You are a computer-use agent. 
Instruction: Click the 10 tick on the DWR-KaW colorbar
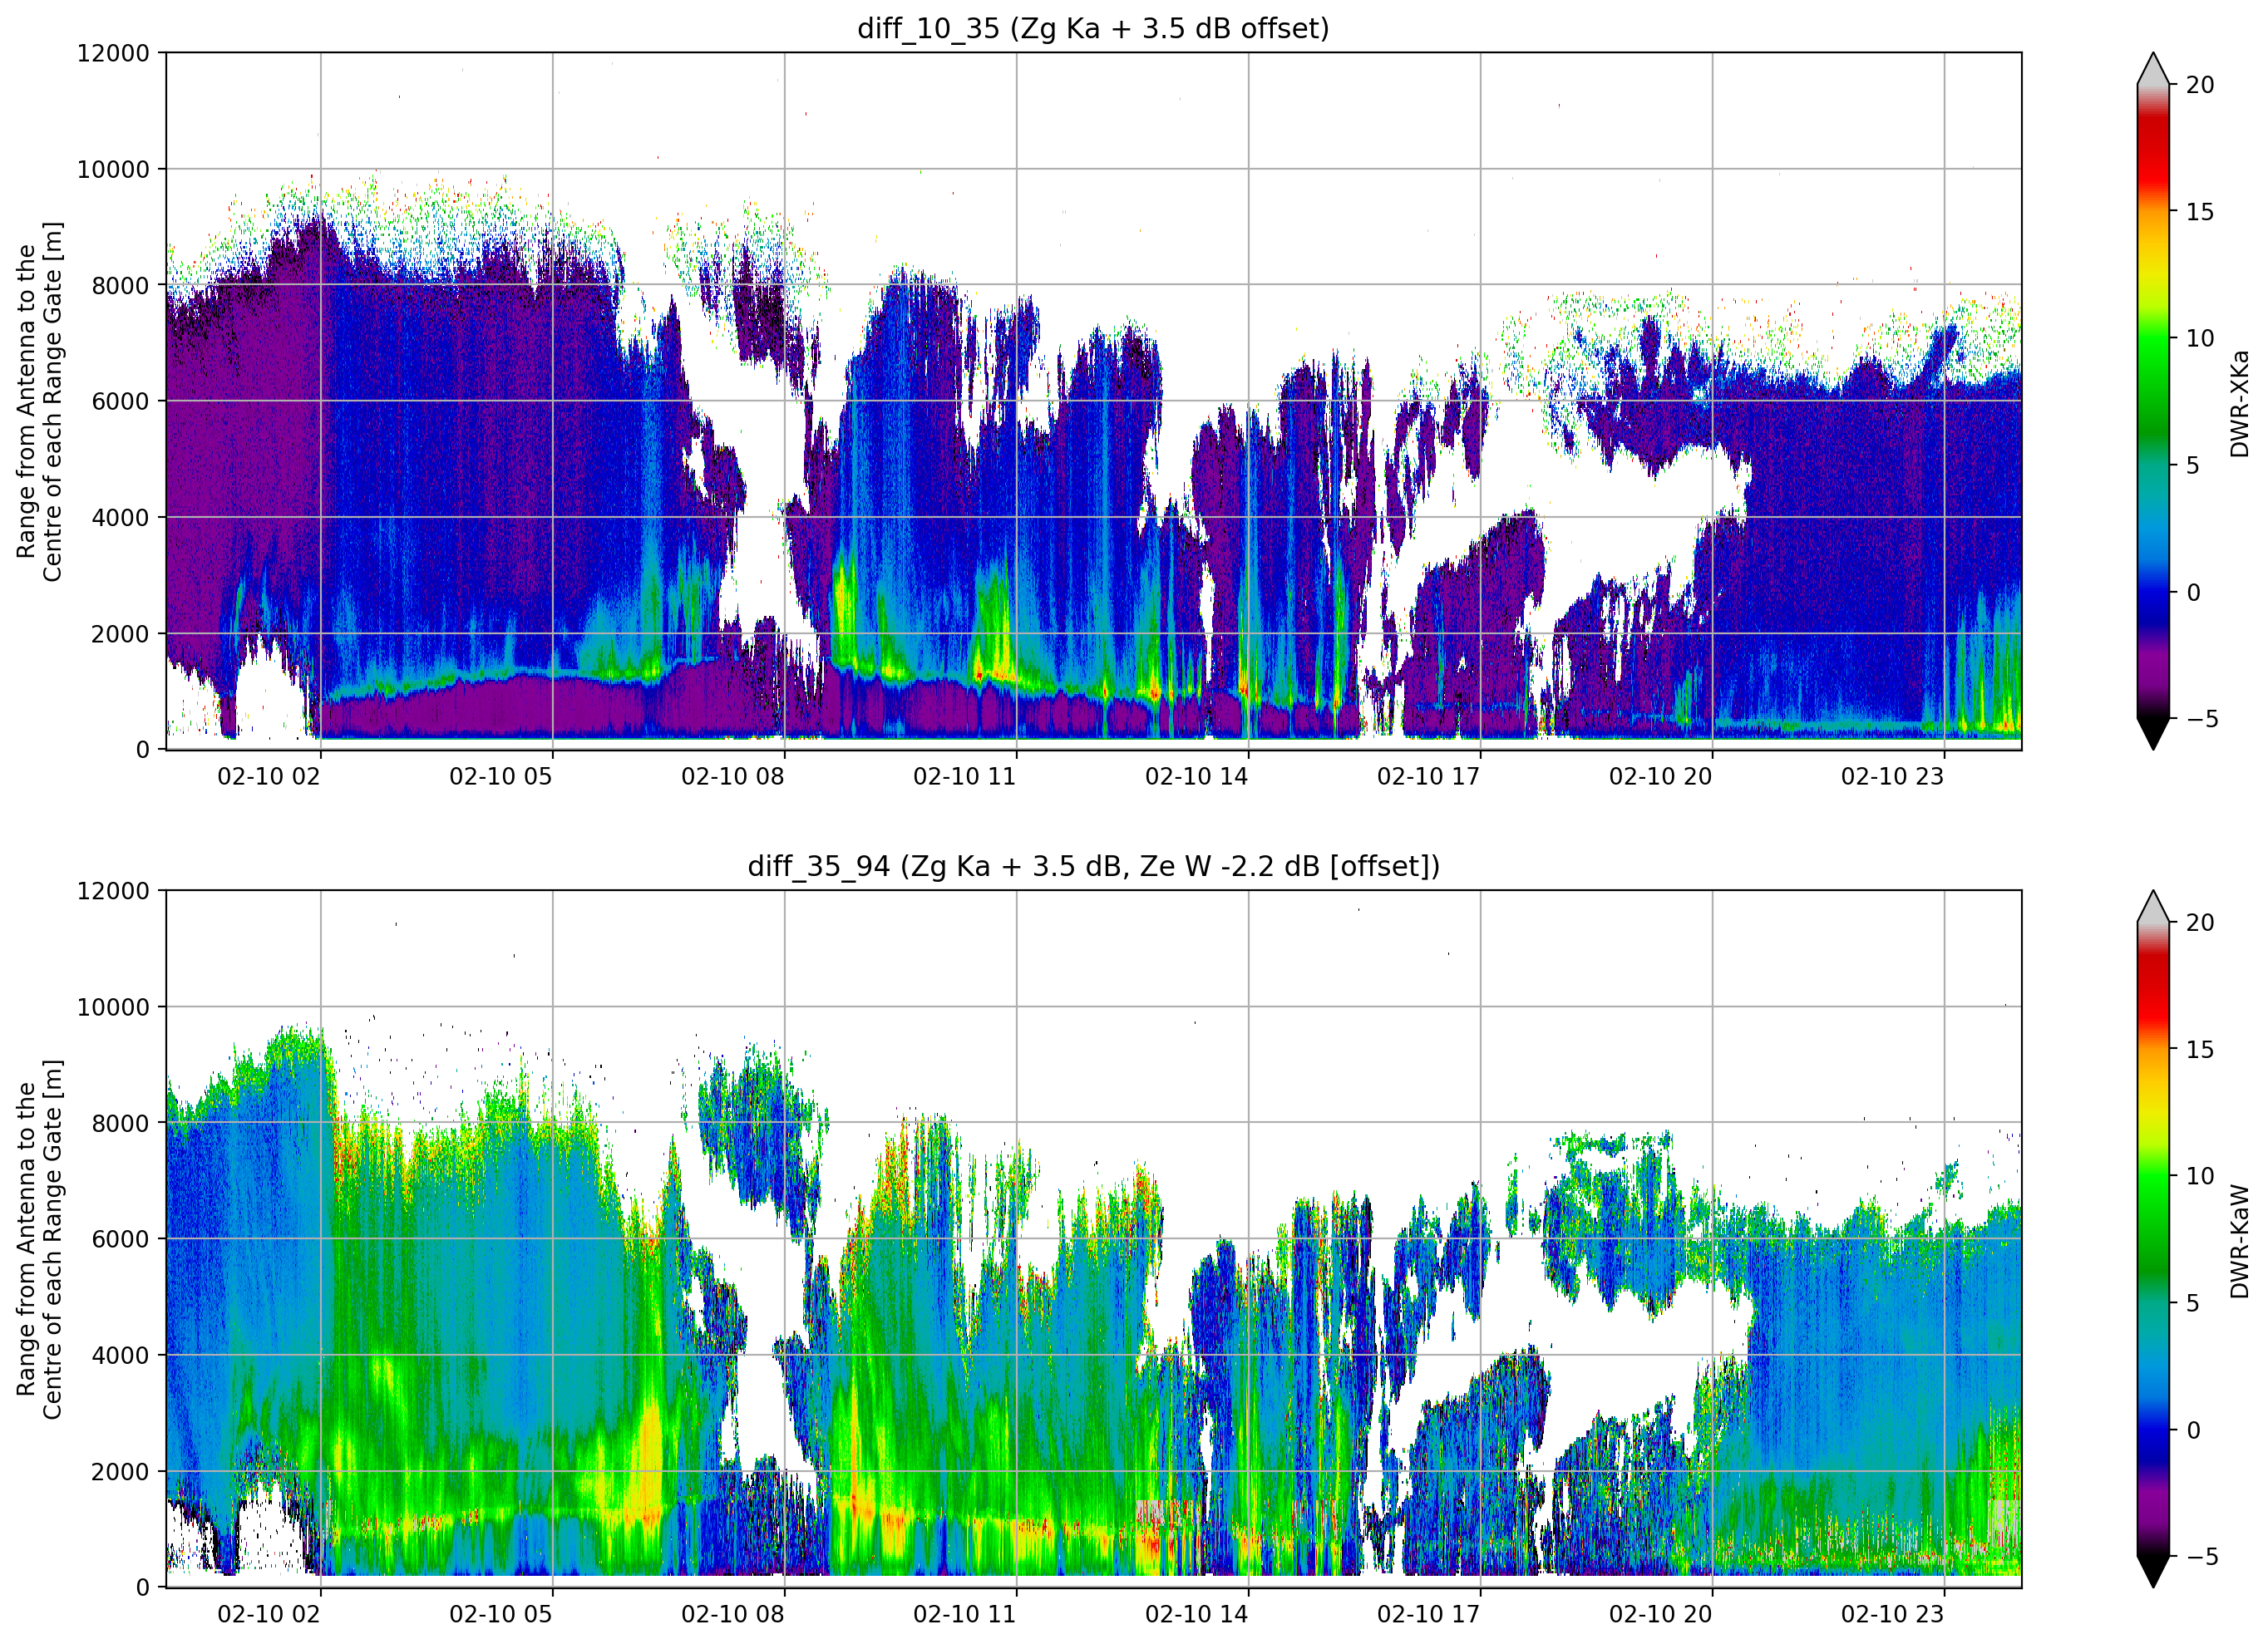2200,1176
